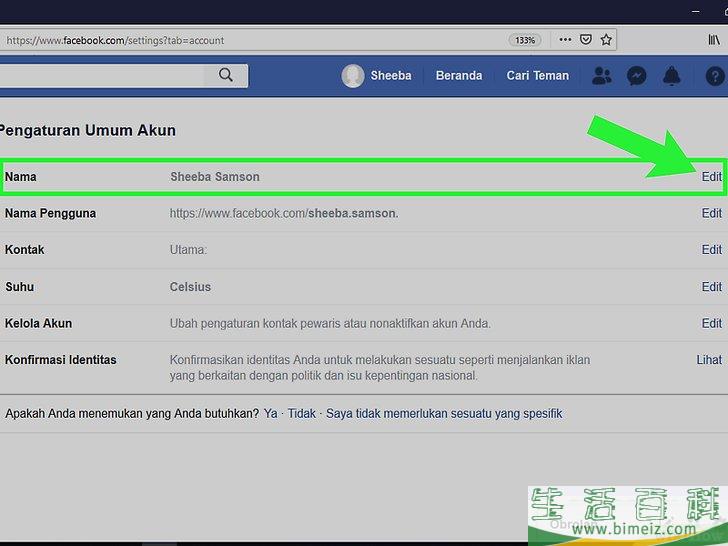Open the browser library icon
Viewport: 728px width, 546px height.
coord(714,40)
